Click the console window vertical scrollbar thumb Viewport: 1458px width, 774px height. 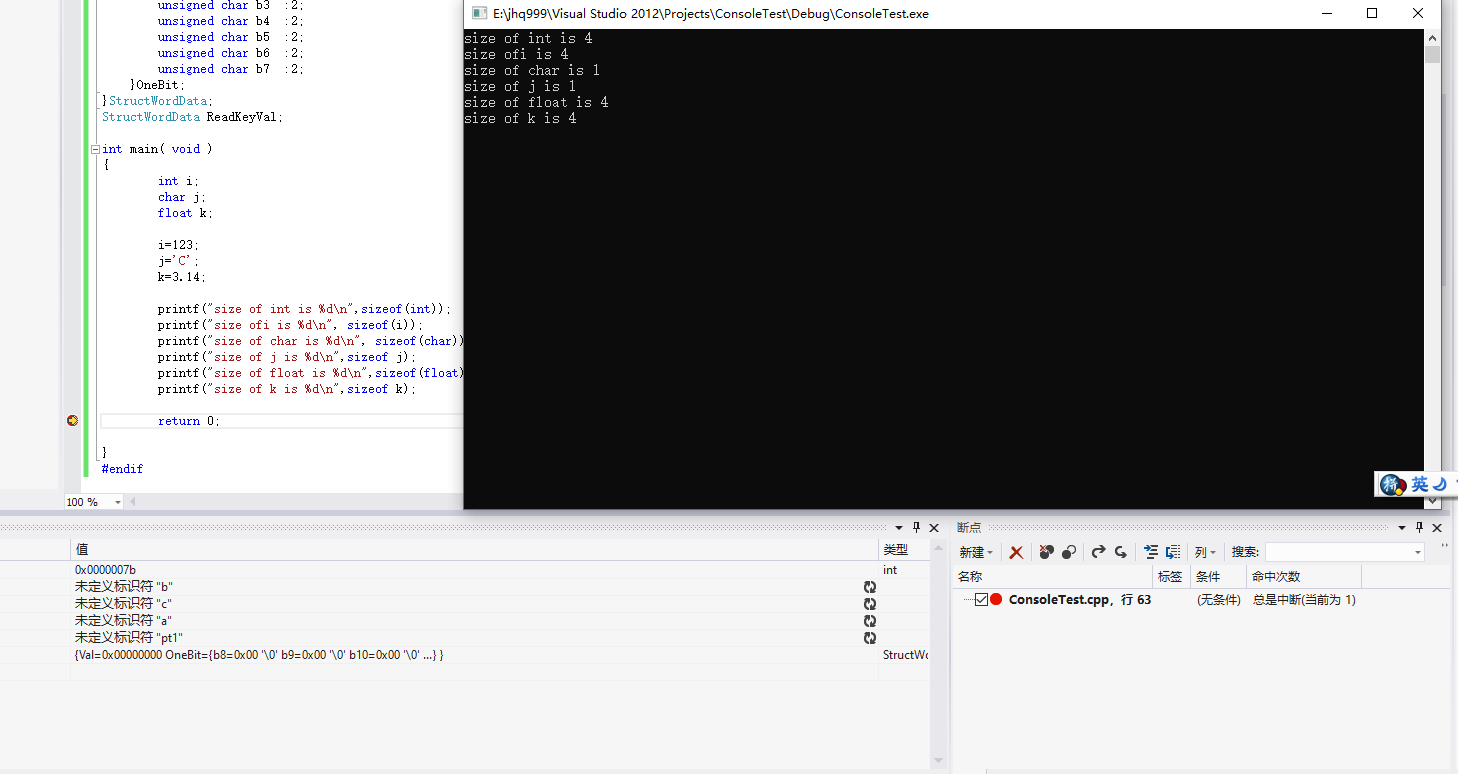point(1433,54)
